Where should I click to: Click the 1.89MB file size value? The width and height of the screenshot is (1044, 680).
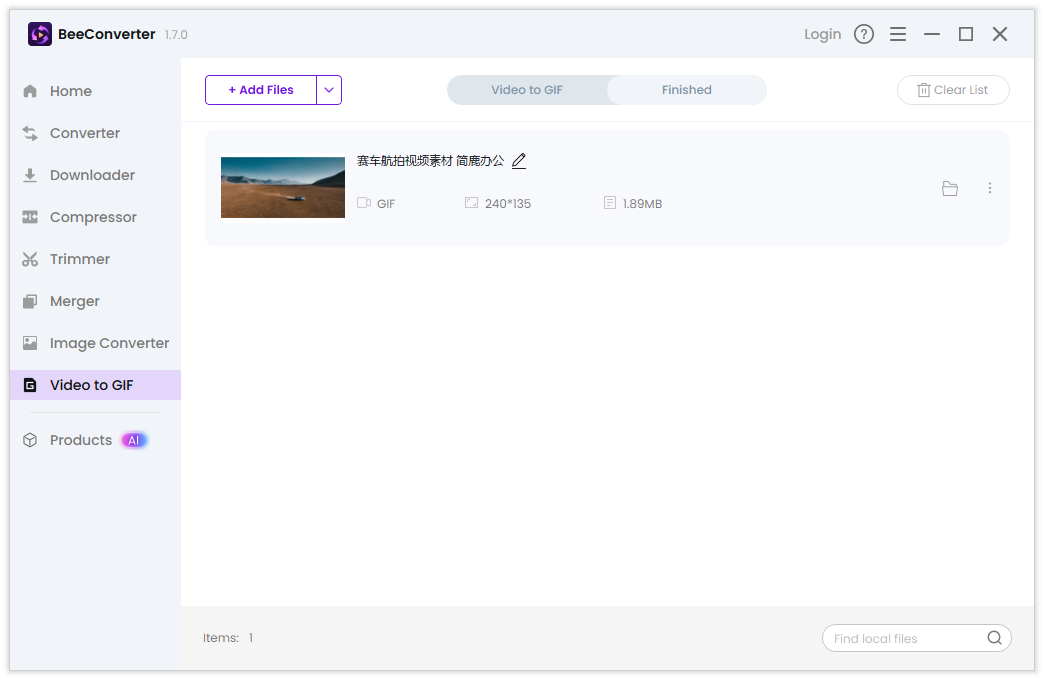642,204
